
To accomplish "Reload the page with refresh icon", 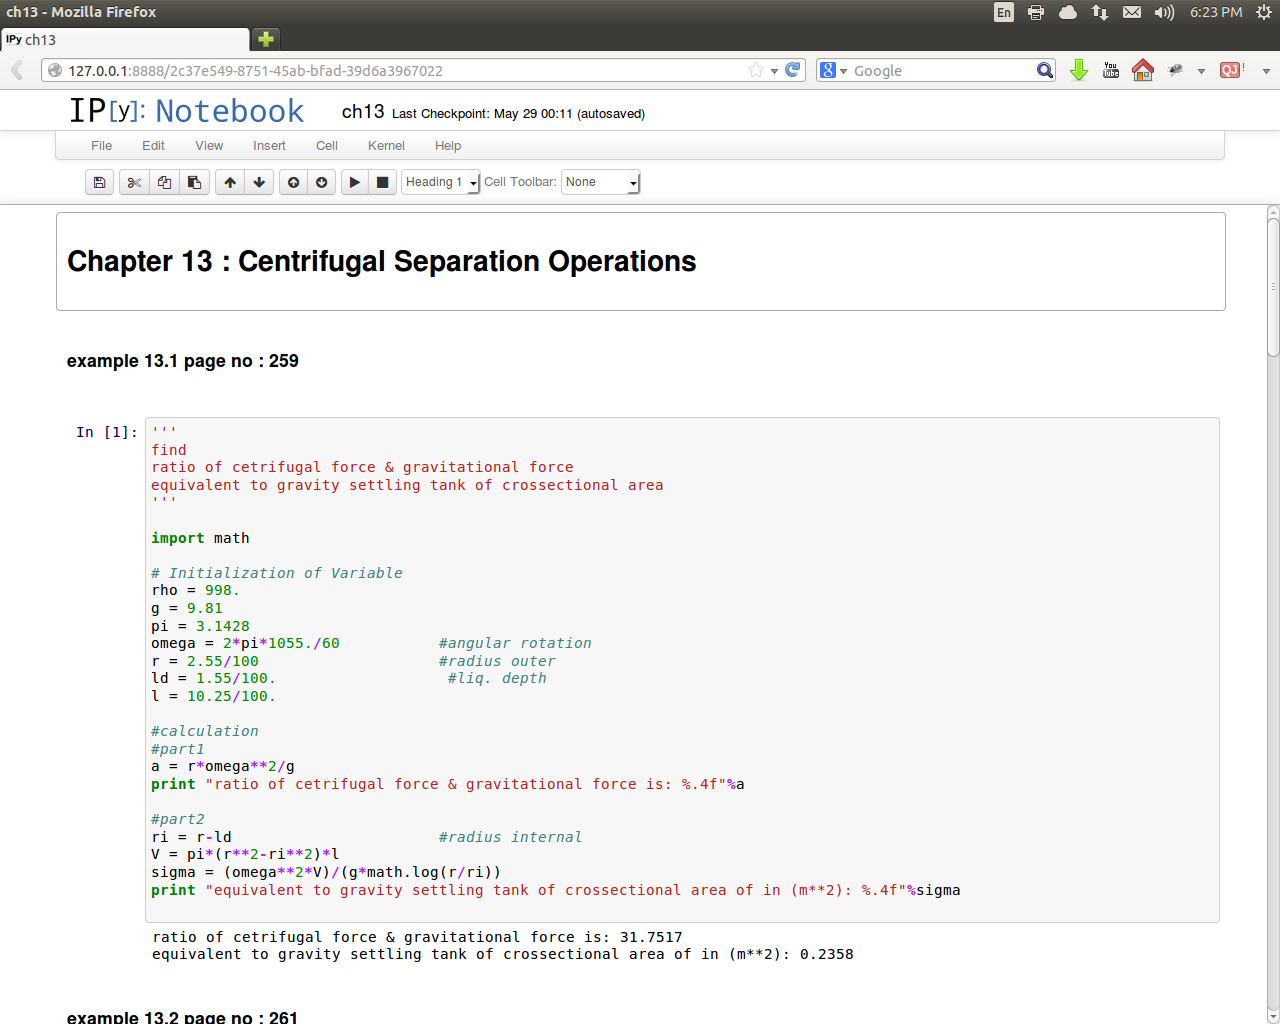I will (793, 70).
